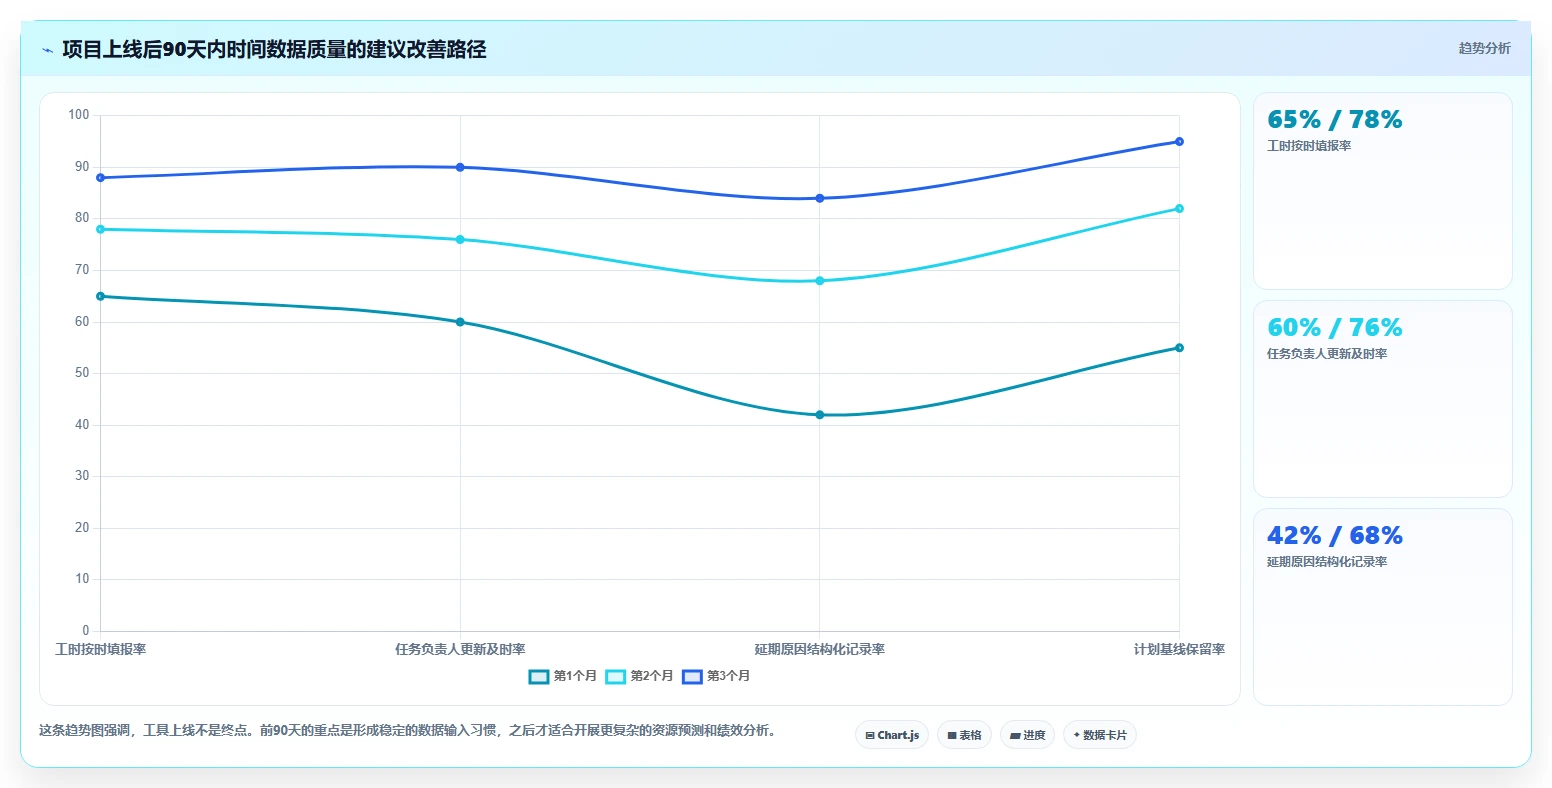Click the 65% / 78% card value

[x=1334, y=120]
